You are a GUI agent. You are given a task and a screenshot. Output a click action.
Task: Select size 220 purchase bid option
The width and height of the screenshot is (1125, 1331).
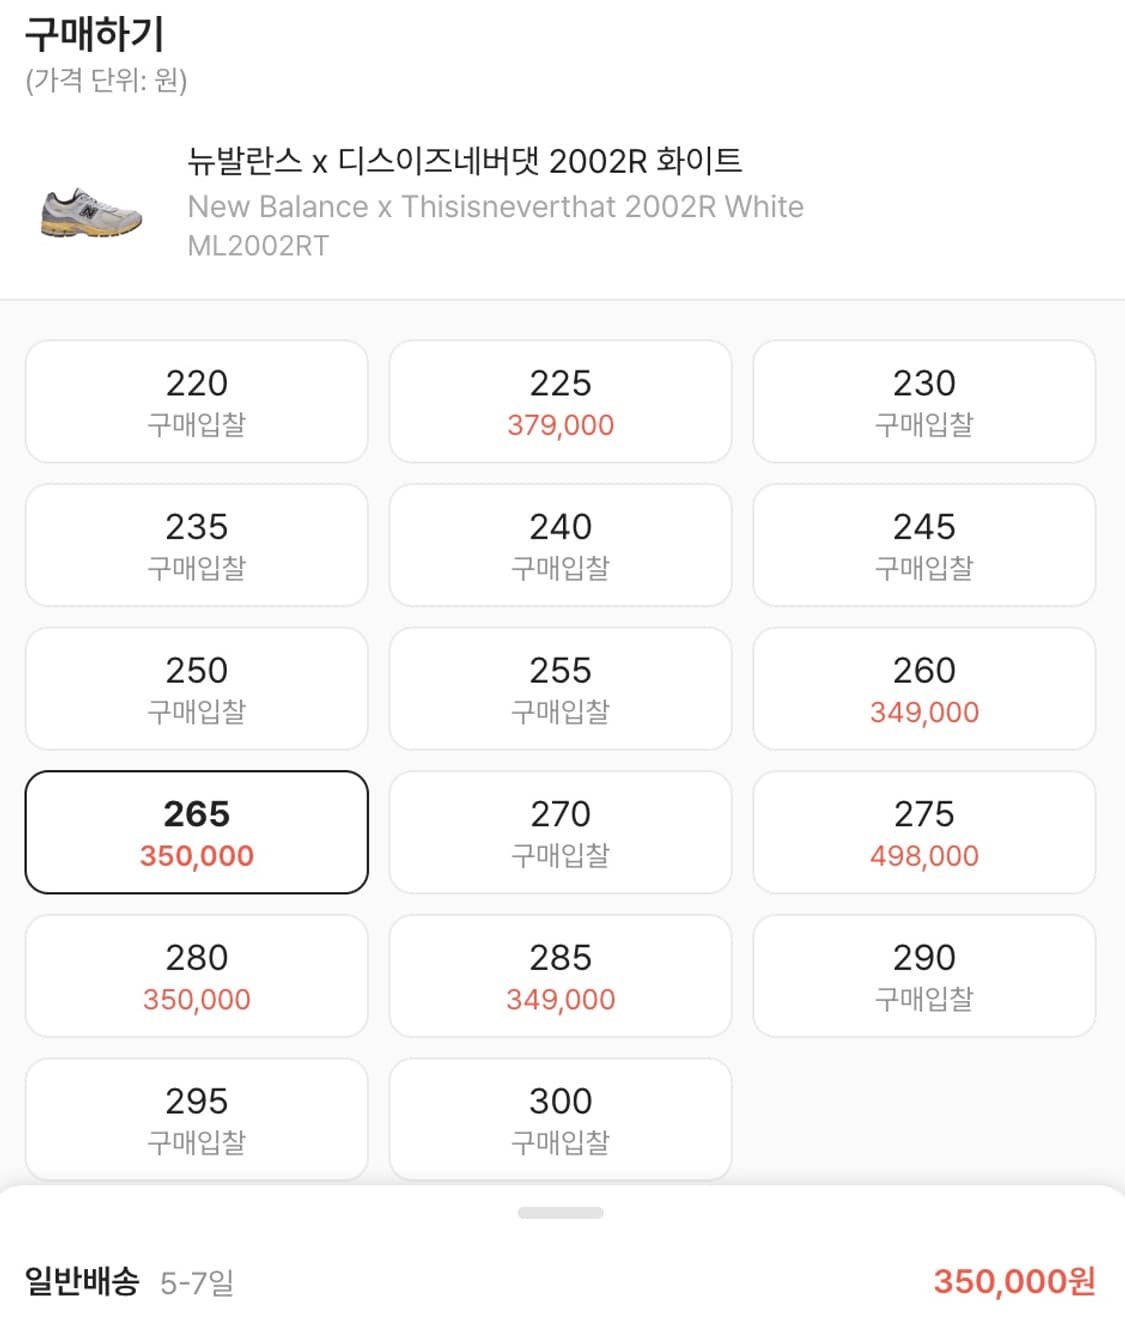(x=196, y=401)
